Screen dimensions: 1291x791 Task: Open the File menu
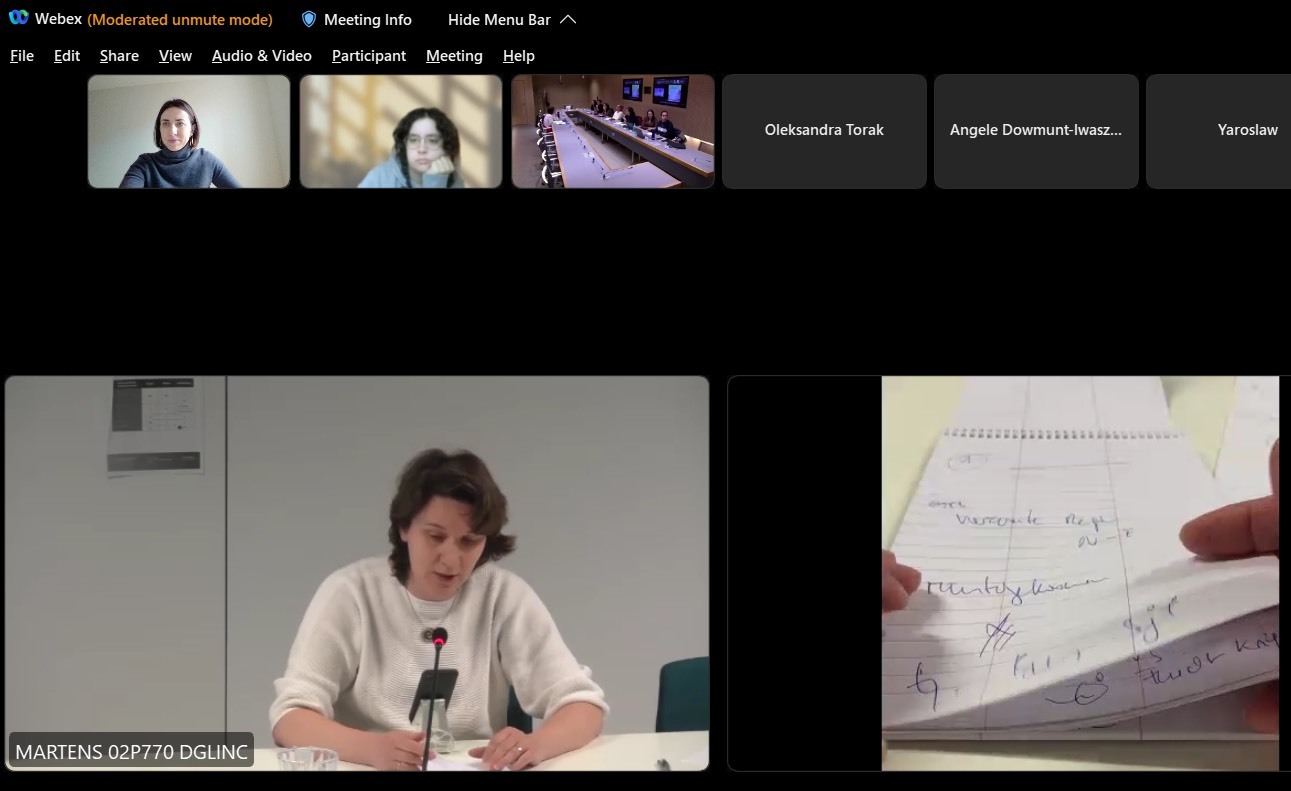click(22, 56)
